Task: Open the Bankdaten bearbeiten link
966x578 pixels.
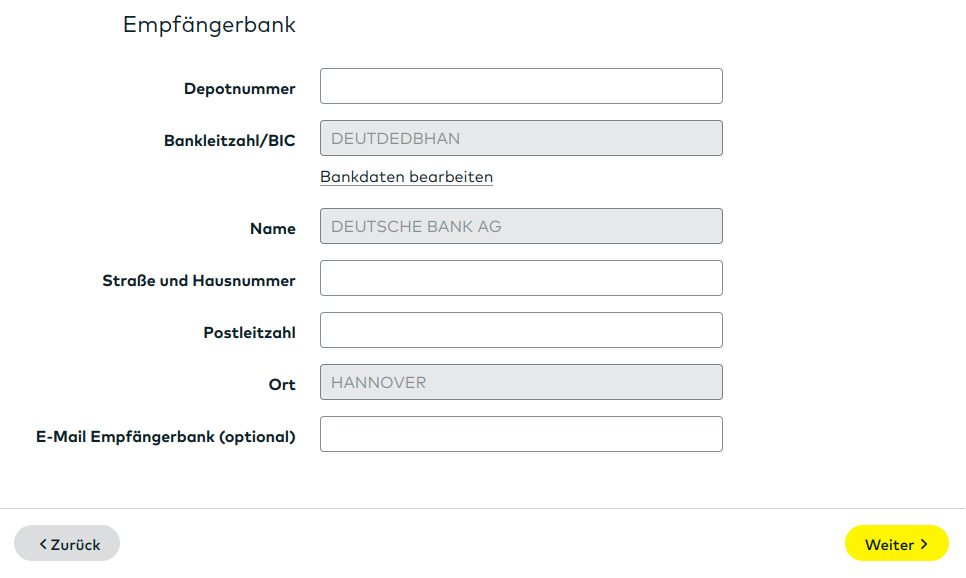Action: (x=406, y=177)
